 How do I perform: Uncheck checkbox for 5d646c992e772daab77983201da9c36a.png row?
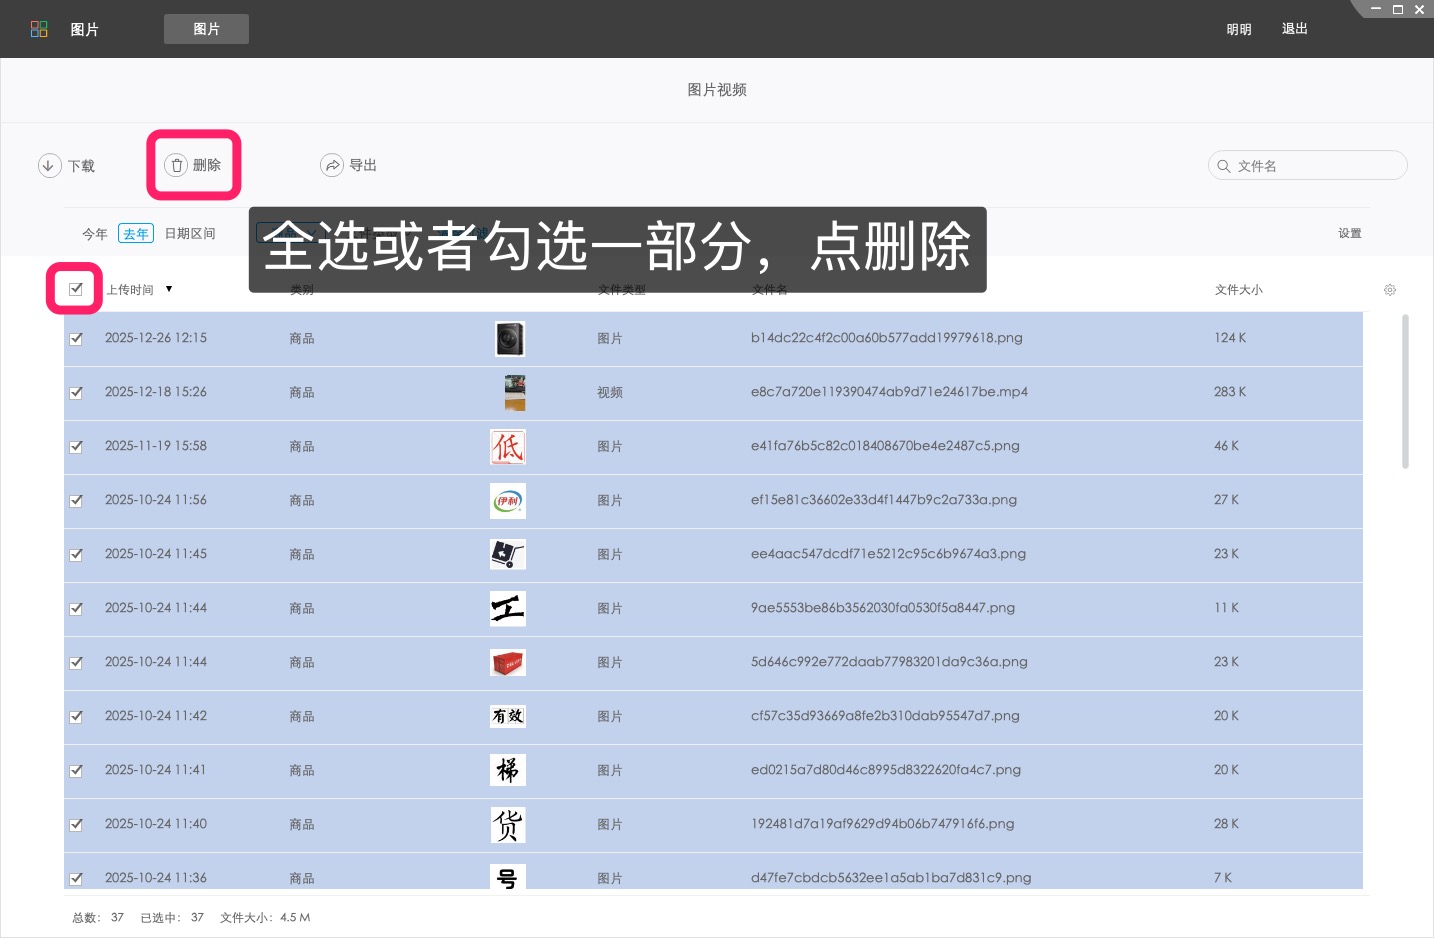(x=76, y=663)
